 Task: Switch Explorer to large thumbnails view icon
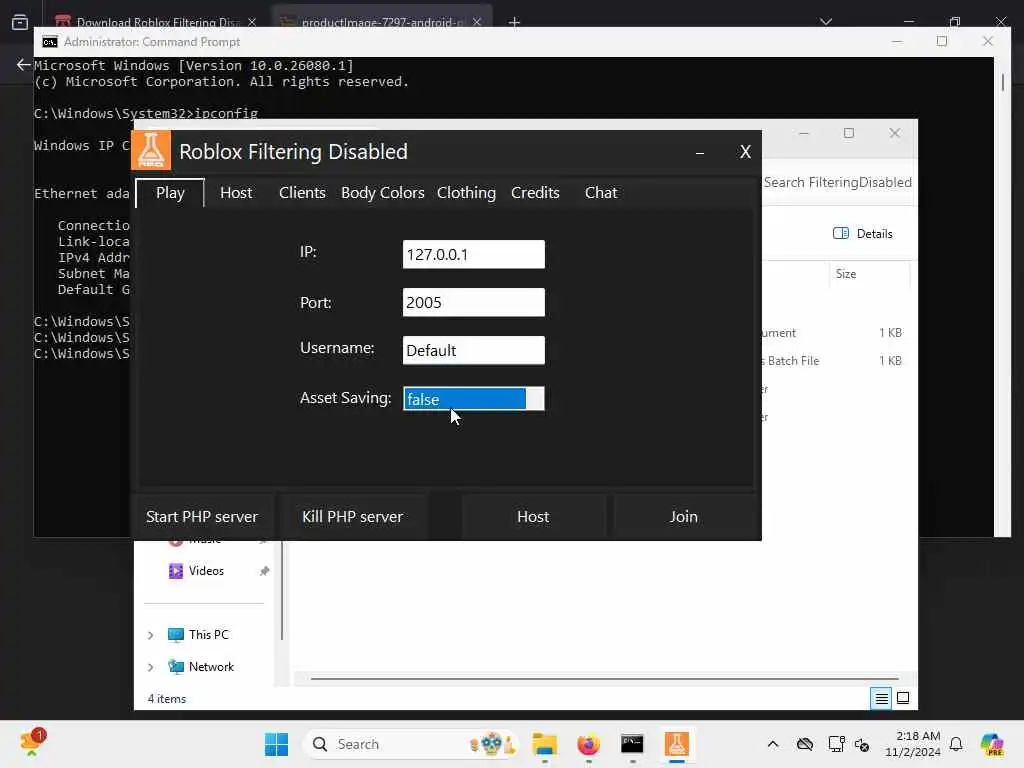click(x=903, y=698)
